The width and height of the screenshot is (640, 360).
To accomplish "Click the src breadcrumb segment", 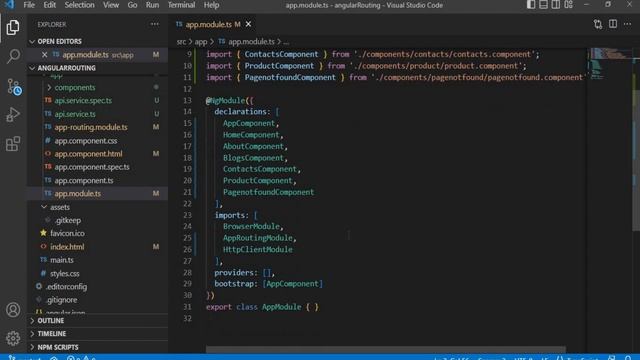I will tap(181, 42).
